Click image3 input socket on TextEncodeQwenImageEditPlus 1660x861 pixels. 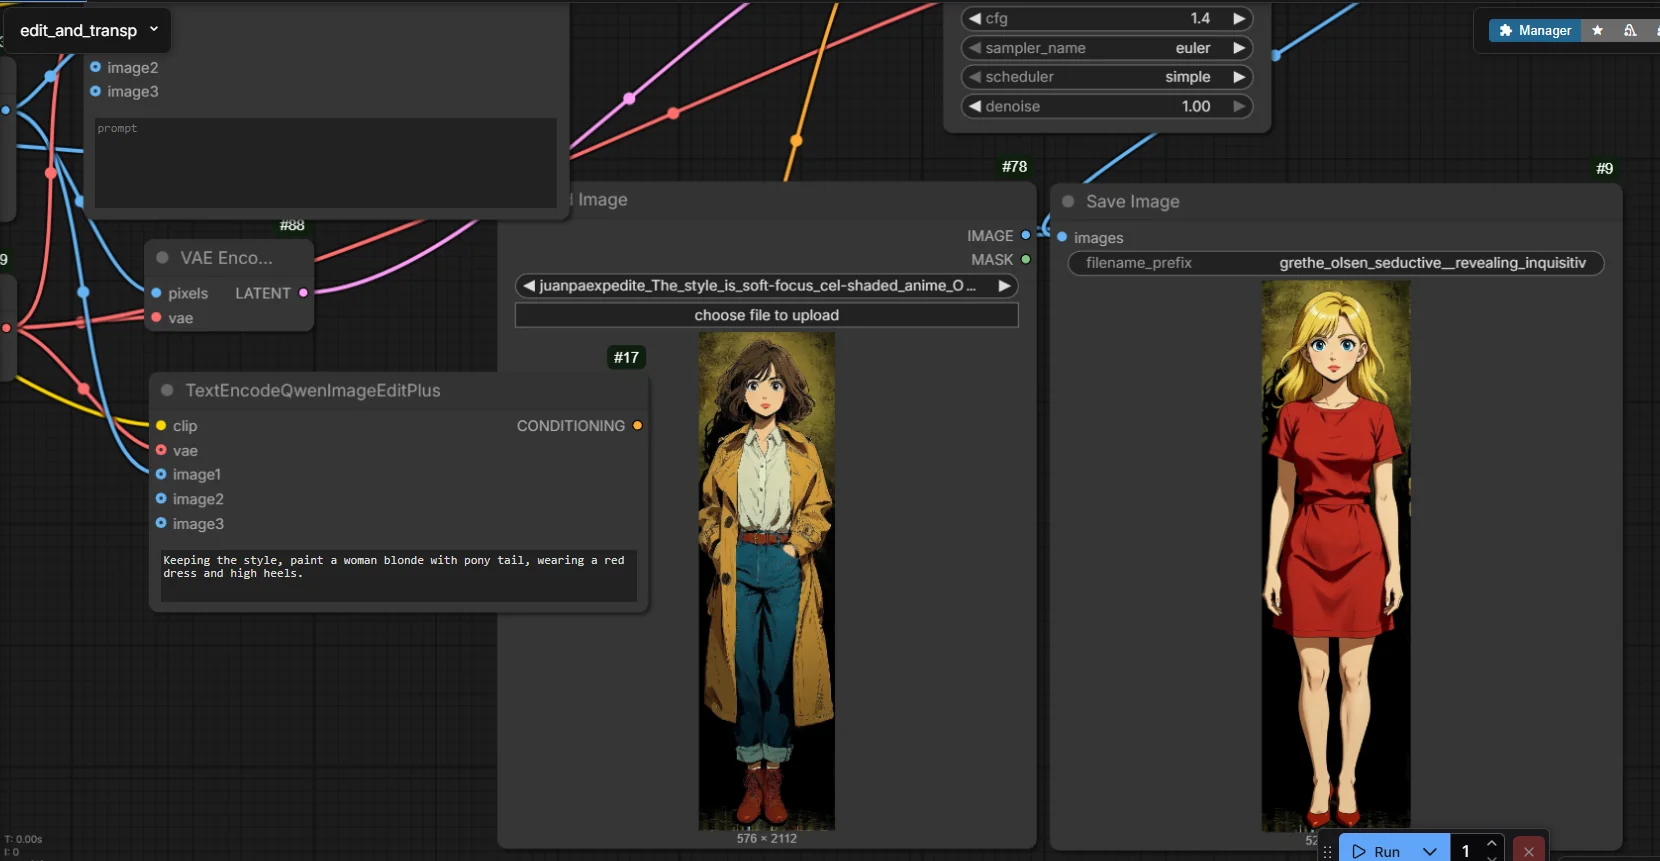click(x=160, y=523)
